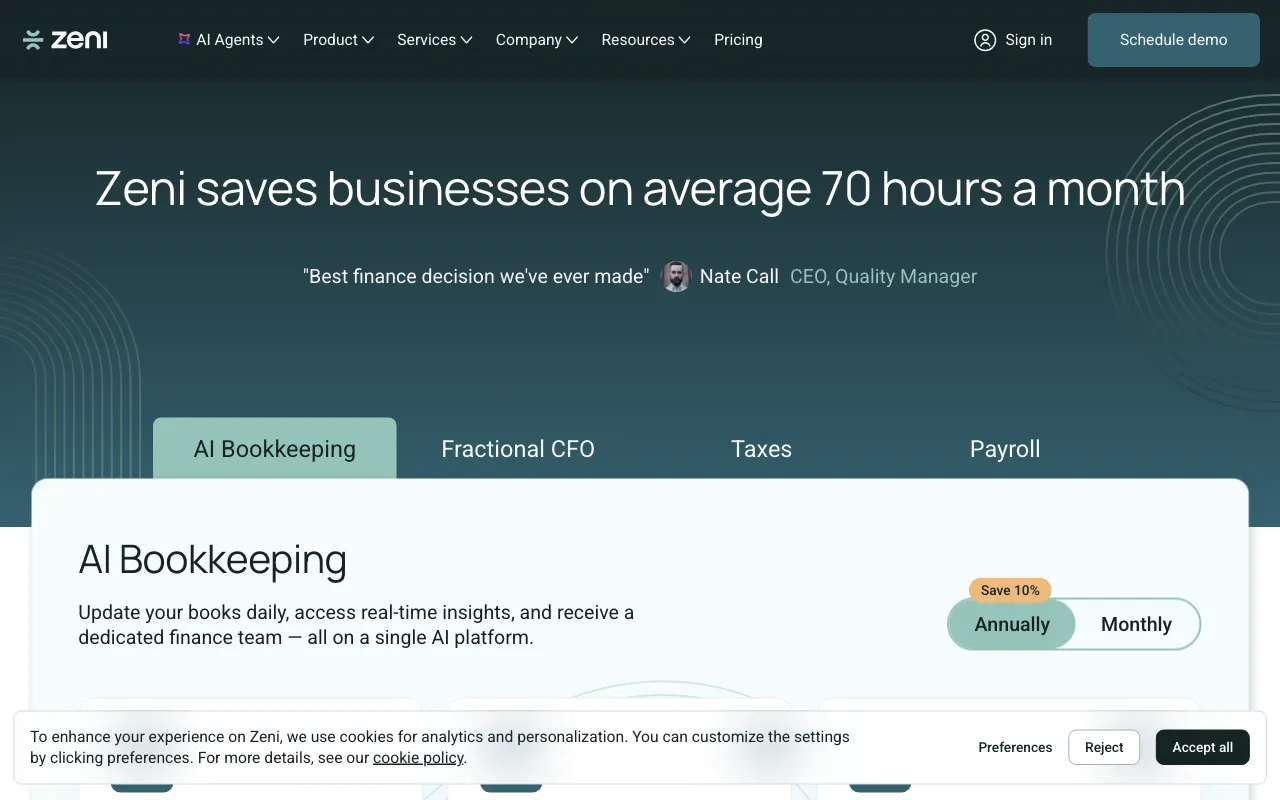Image resolution: width=1280 pixels, height=800 pixels.
Task: Click the Save 10% badge
Action: click(1010, 590)
